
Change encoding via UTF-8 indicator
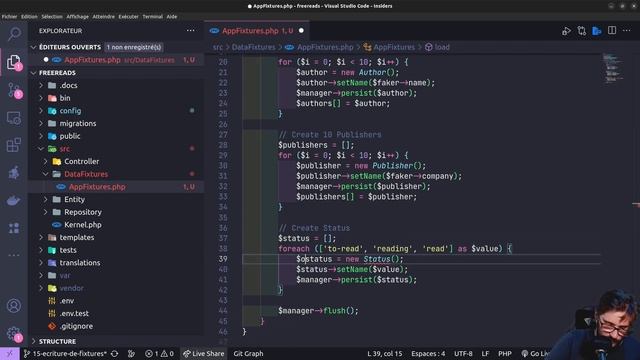tap(463, 353)
